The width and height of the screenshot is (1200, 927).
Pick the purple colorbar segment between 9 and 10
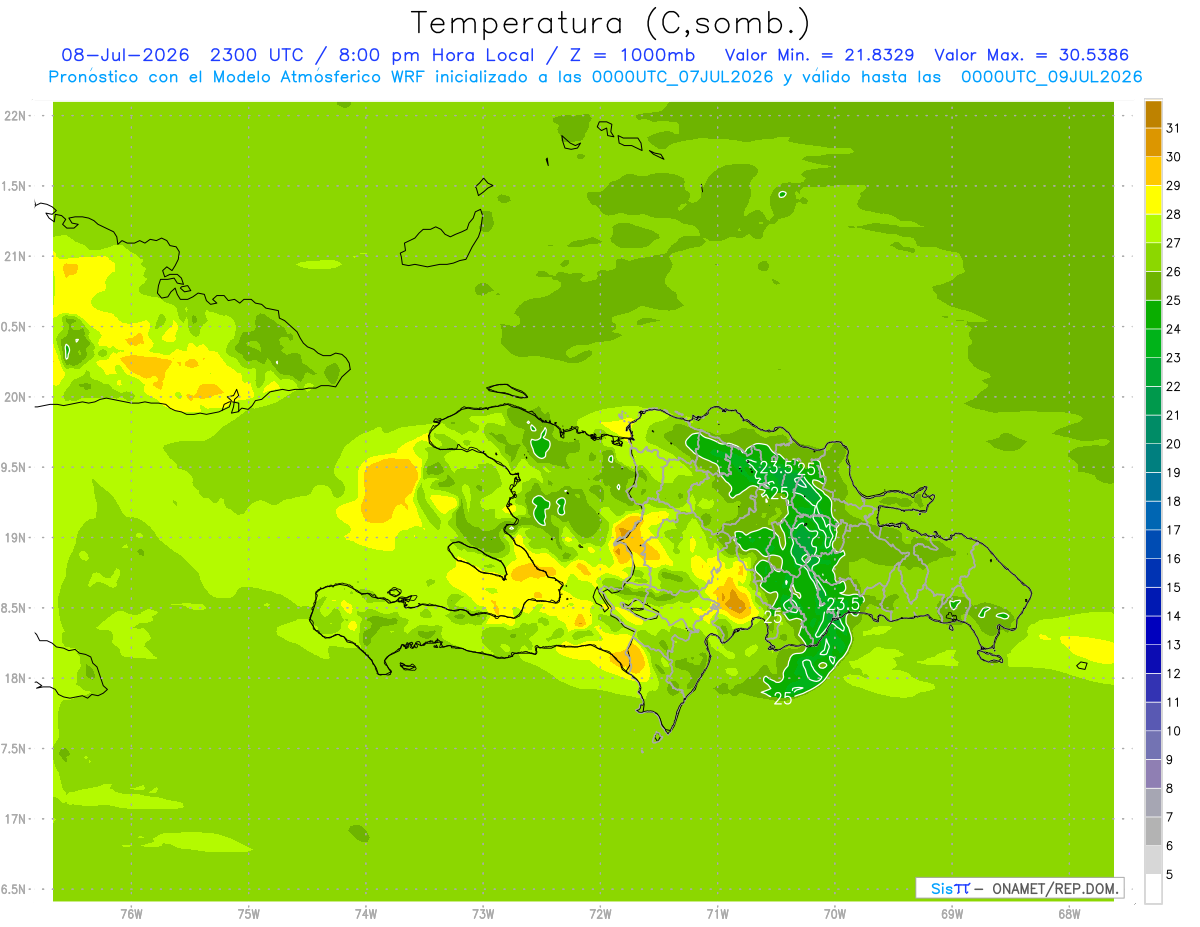pos(1153,746)
